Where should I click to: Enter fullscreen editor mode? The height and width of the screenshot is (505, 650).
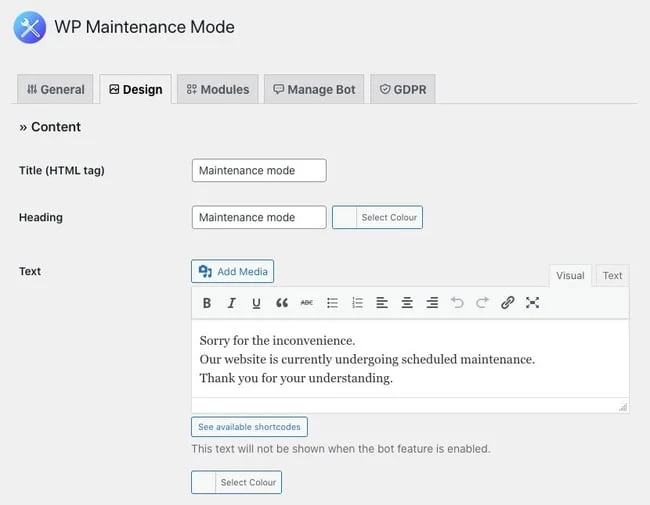(532, 303)
